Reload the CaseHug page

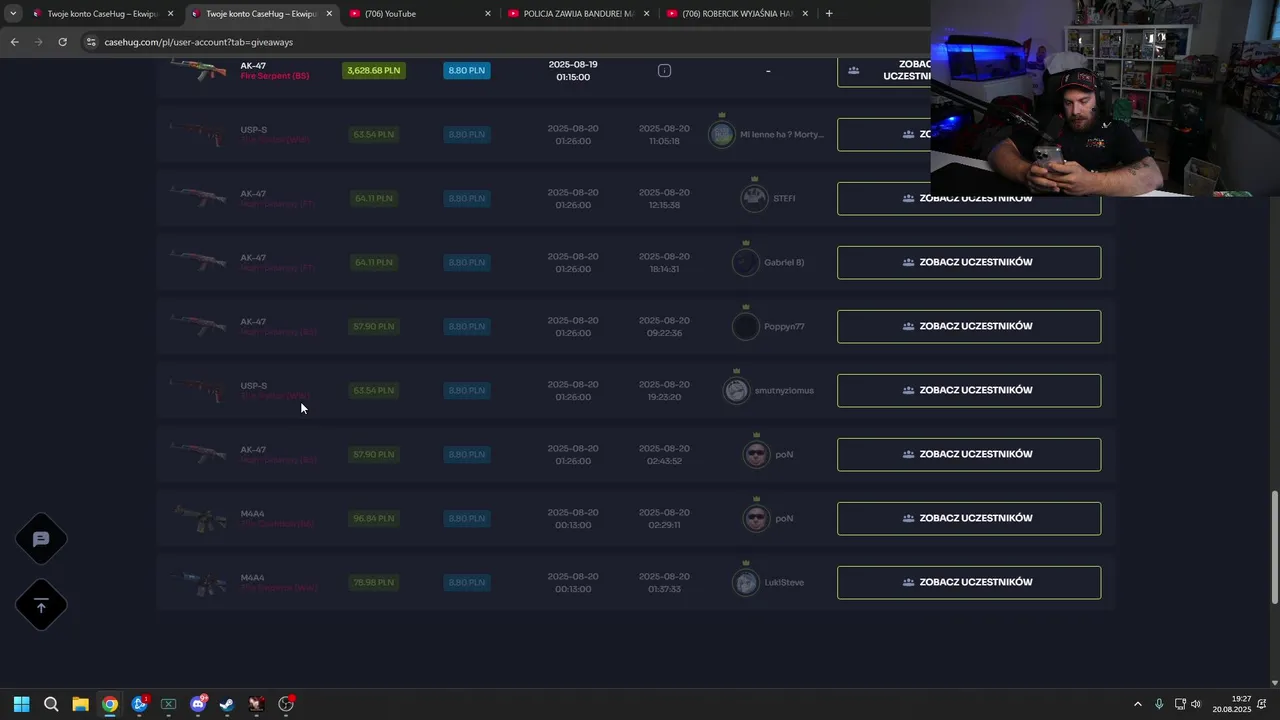click(x=62, y=42)
